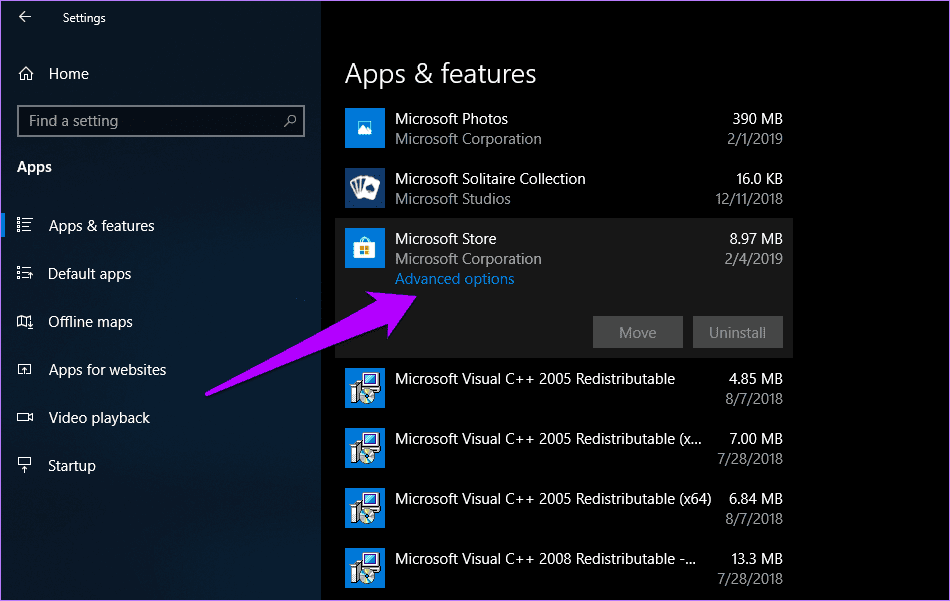Image resolution: width=950 pixels, height=601 pixels.
Task: Click the Apps & features list icon
Action: [x=25, y=225]
